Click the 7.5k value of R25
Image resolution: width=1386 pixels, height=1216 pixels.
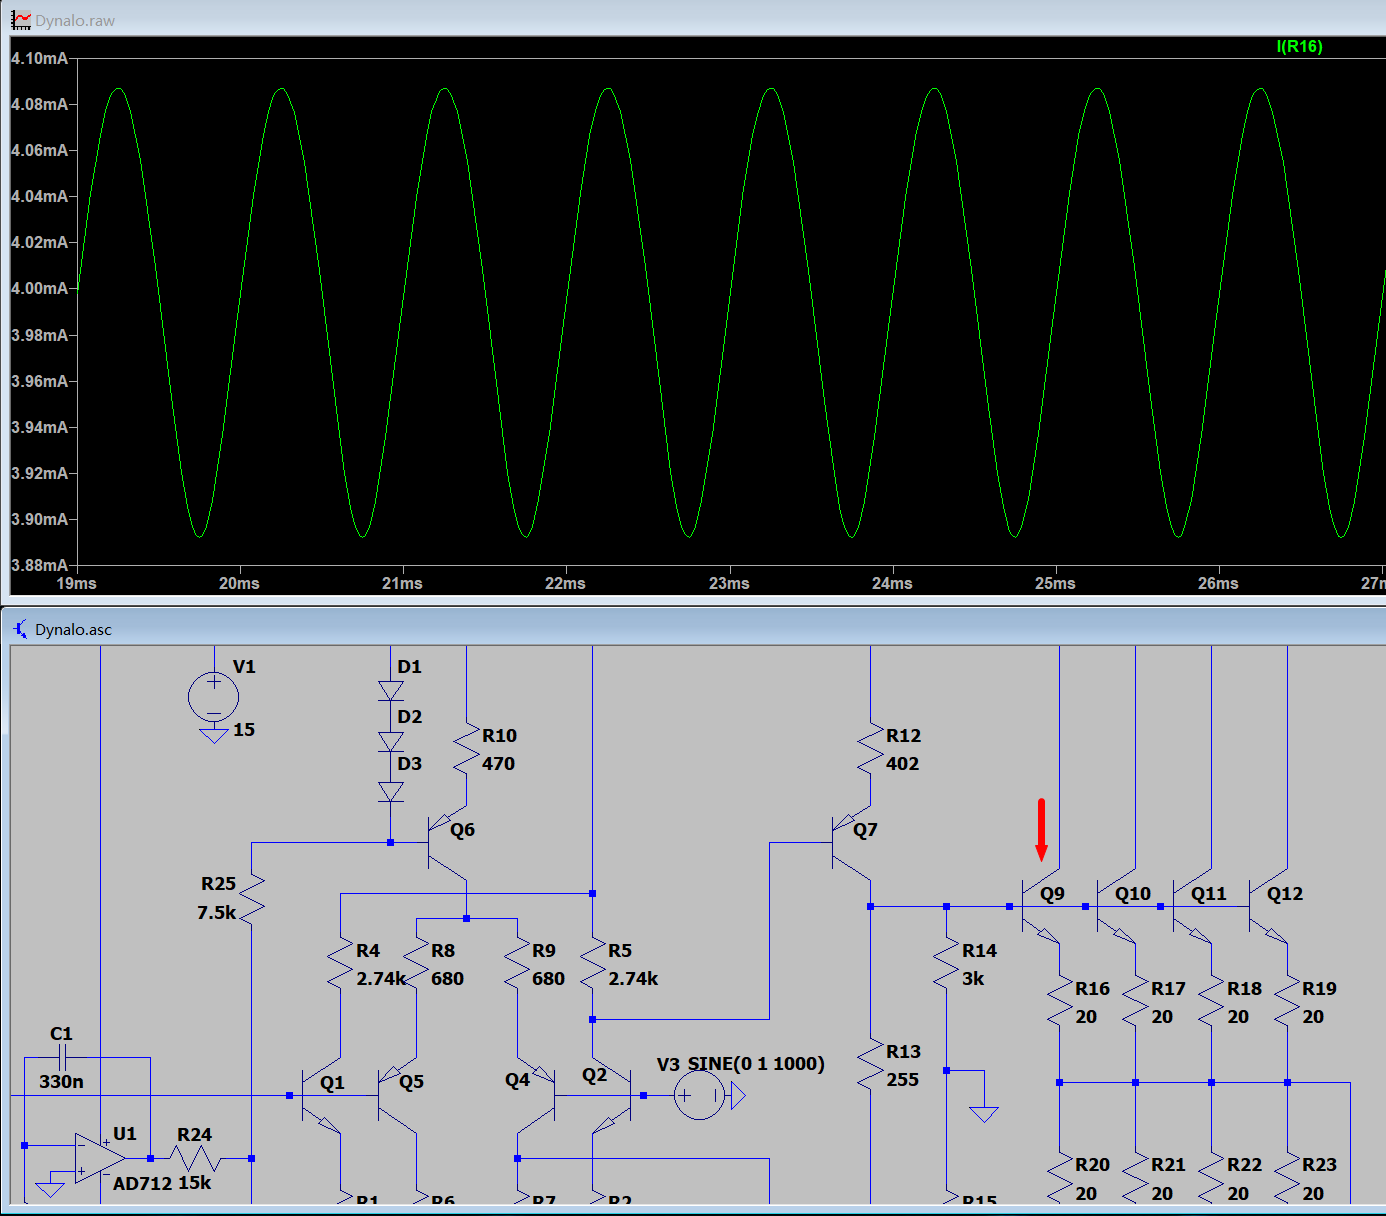coord(217,912)
